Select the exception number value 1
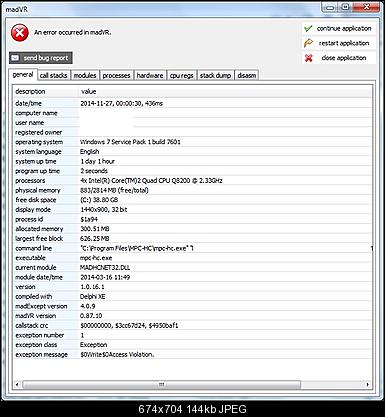The image size is (385, 417). click(x=82, y=335)
